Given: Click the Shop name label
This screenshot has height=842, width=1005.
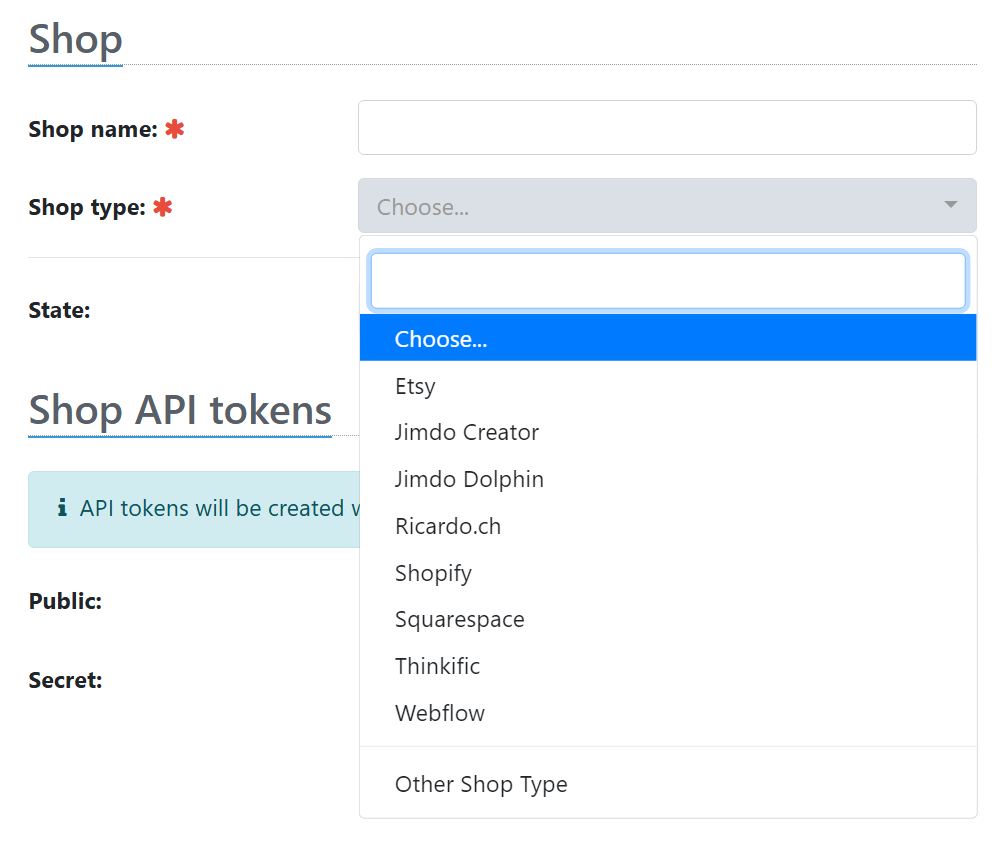Looking at the screenshot, I should coord(93,129).
